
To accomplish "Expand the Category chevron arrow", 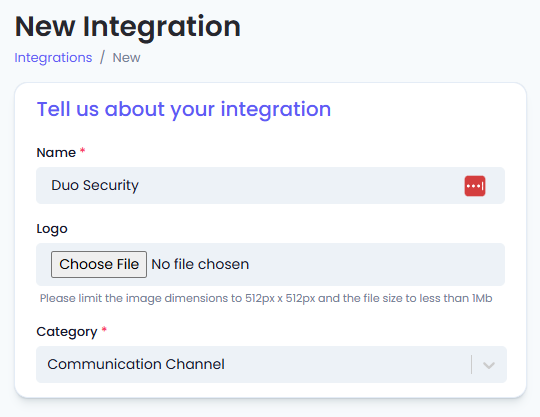I will (489, 365).
